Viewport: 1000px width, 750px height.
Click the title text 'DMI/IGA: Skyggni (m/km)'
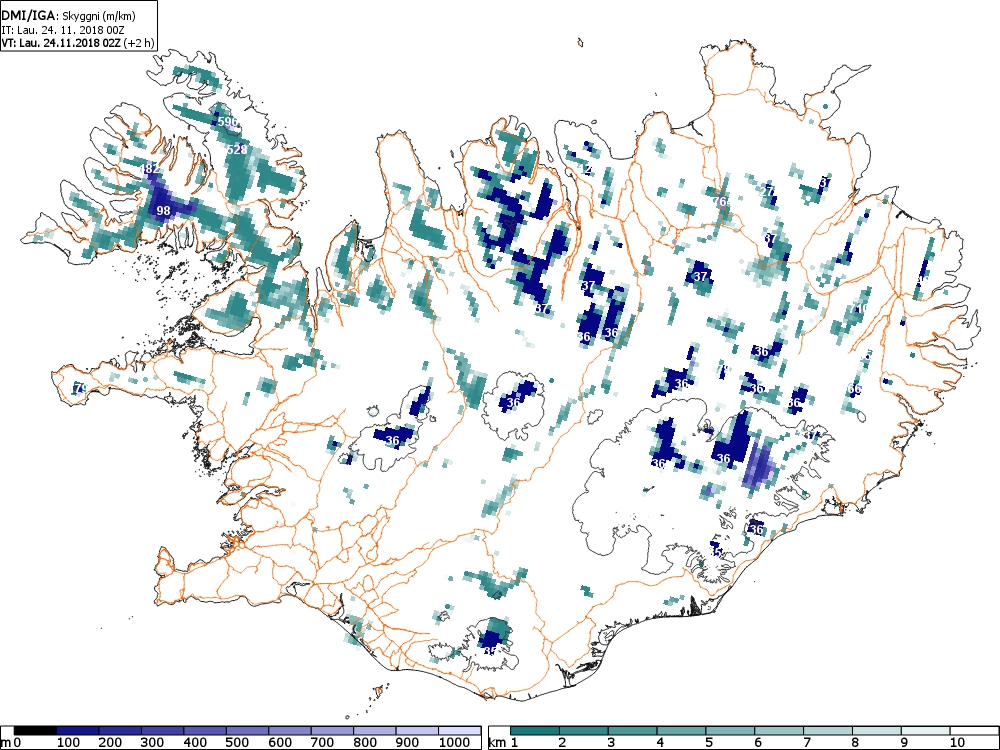[68, 16]
